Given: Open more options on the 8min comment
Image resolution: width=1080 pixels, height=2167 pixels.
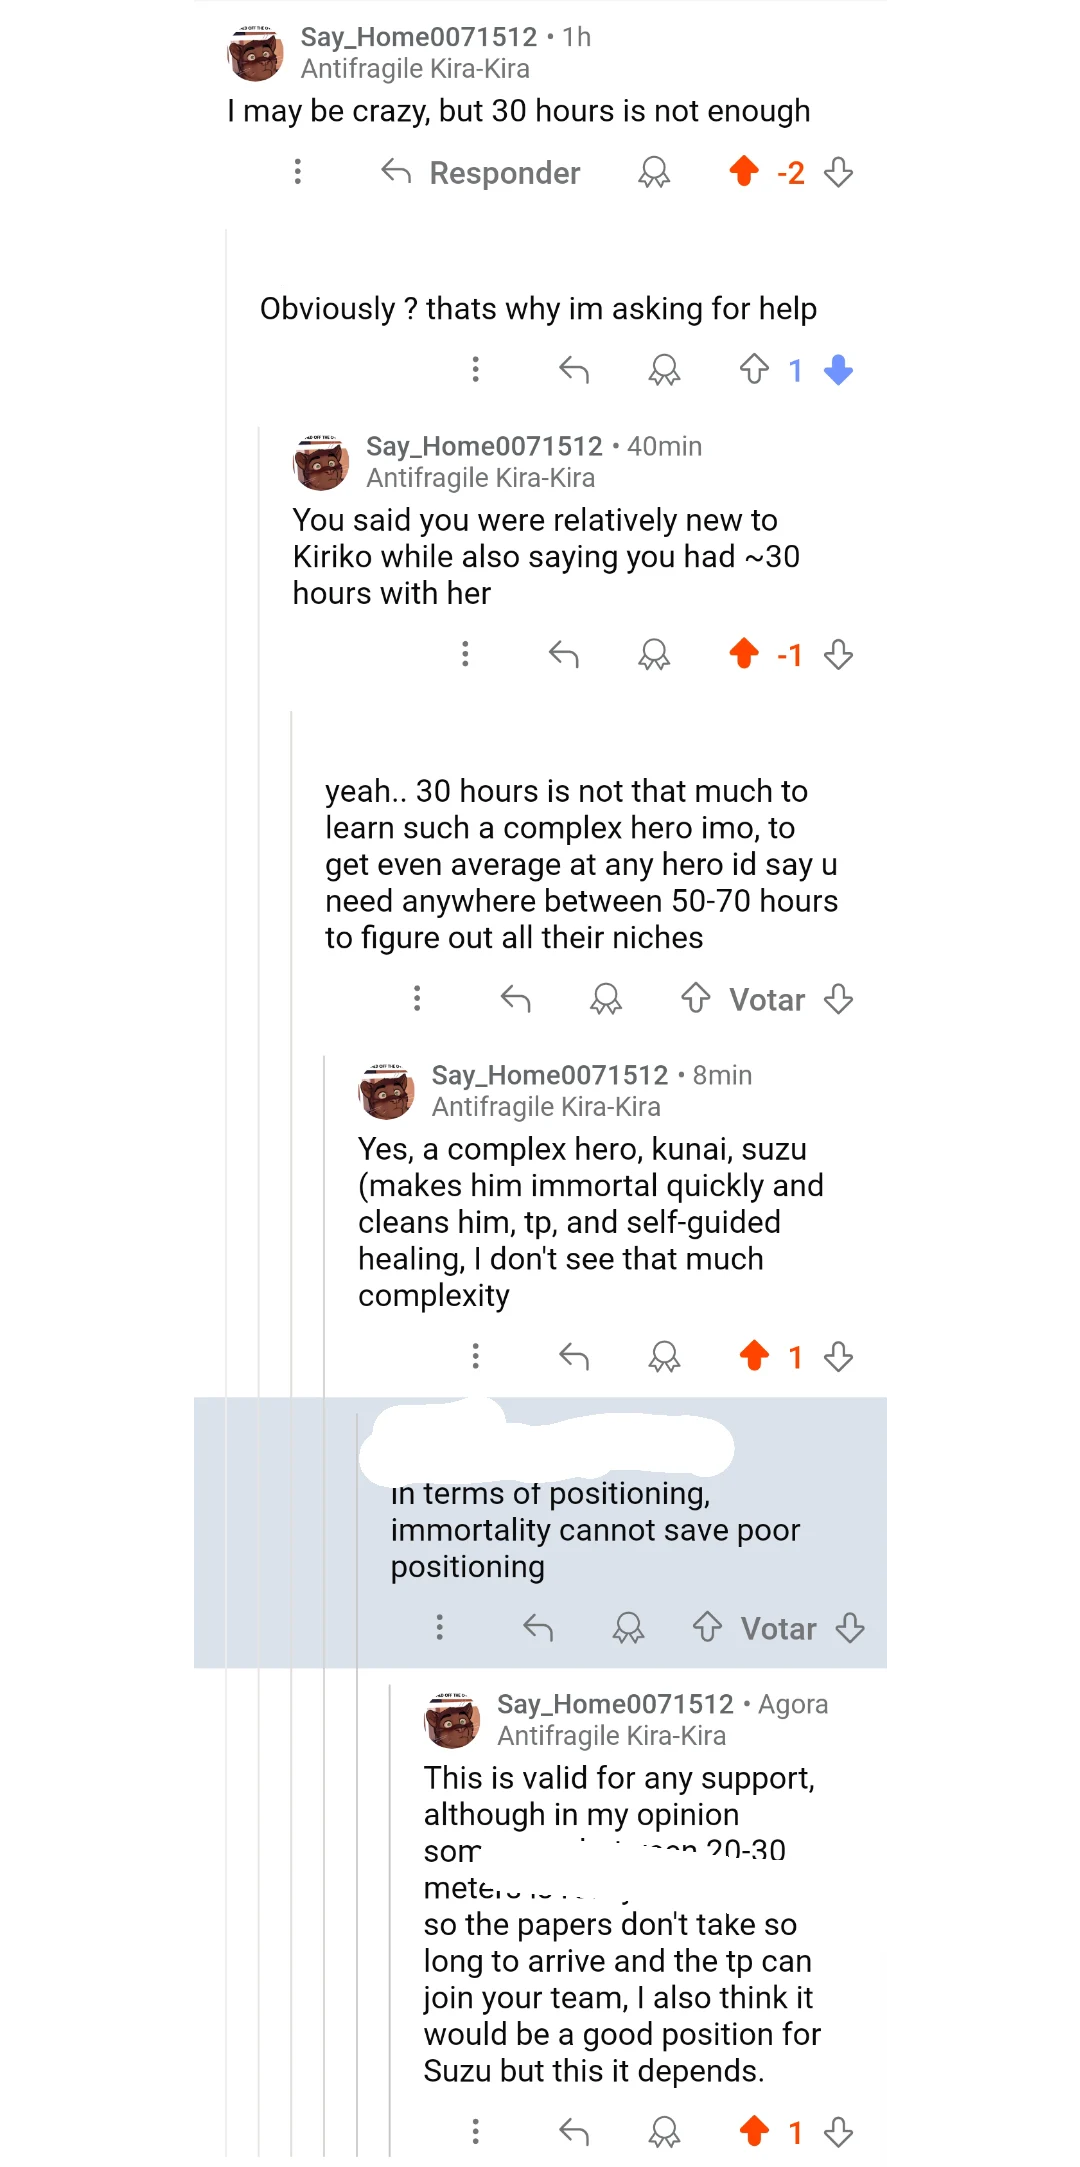Looking at the screenshot, I should point(476,1356).
